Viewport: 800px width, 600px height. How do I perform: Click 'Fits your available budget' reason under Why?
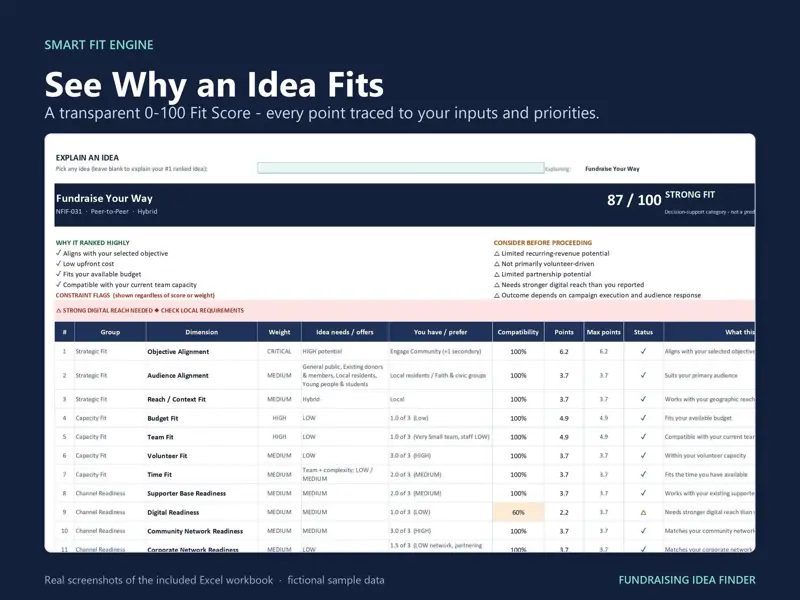click(98, 274)
